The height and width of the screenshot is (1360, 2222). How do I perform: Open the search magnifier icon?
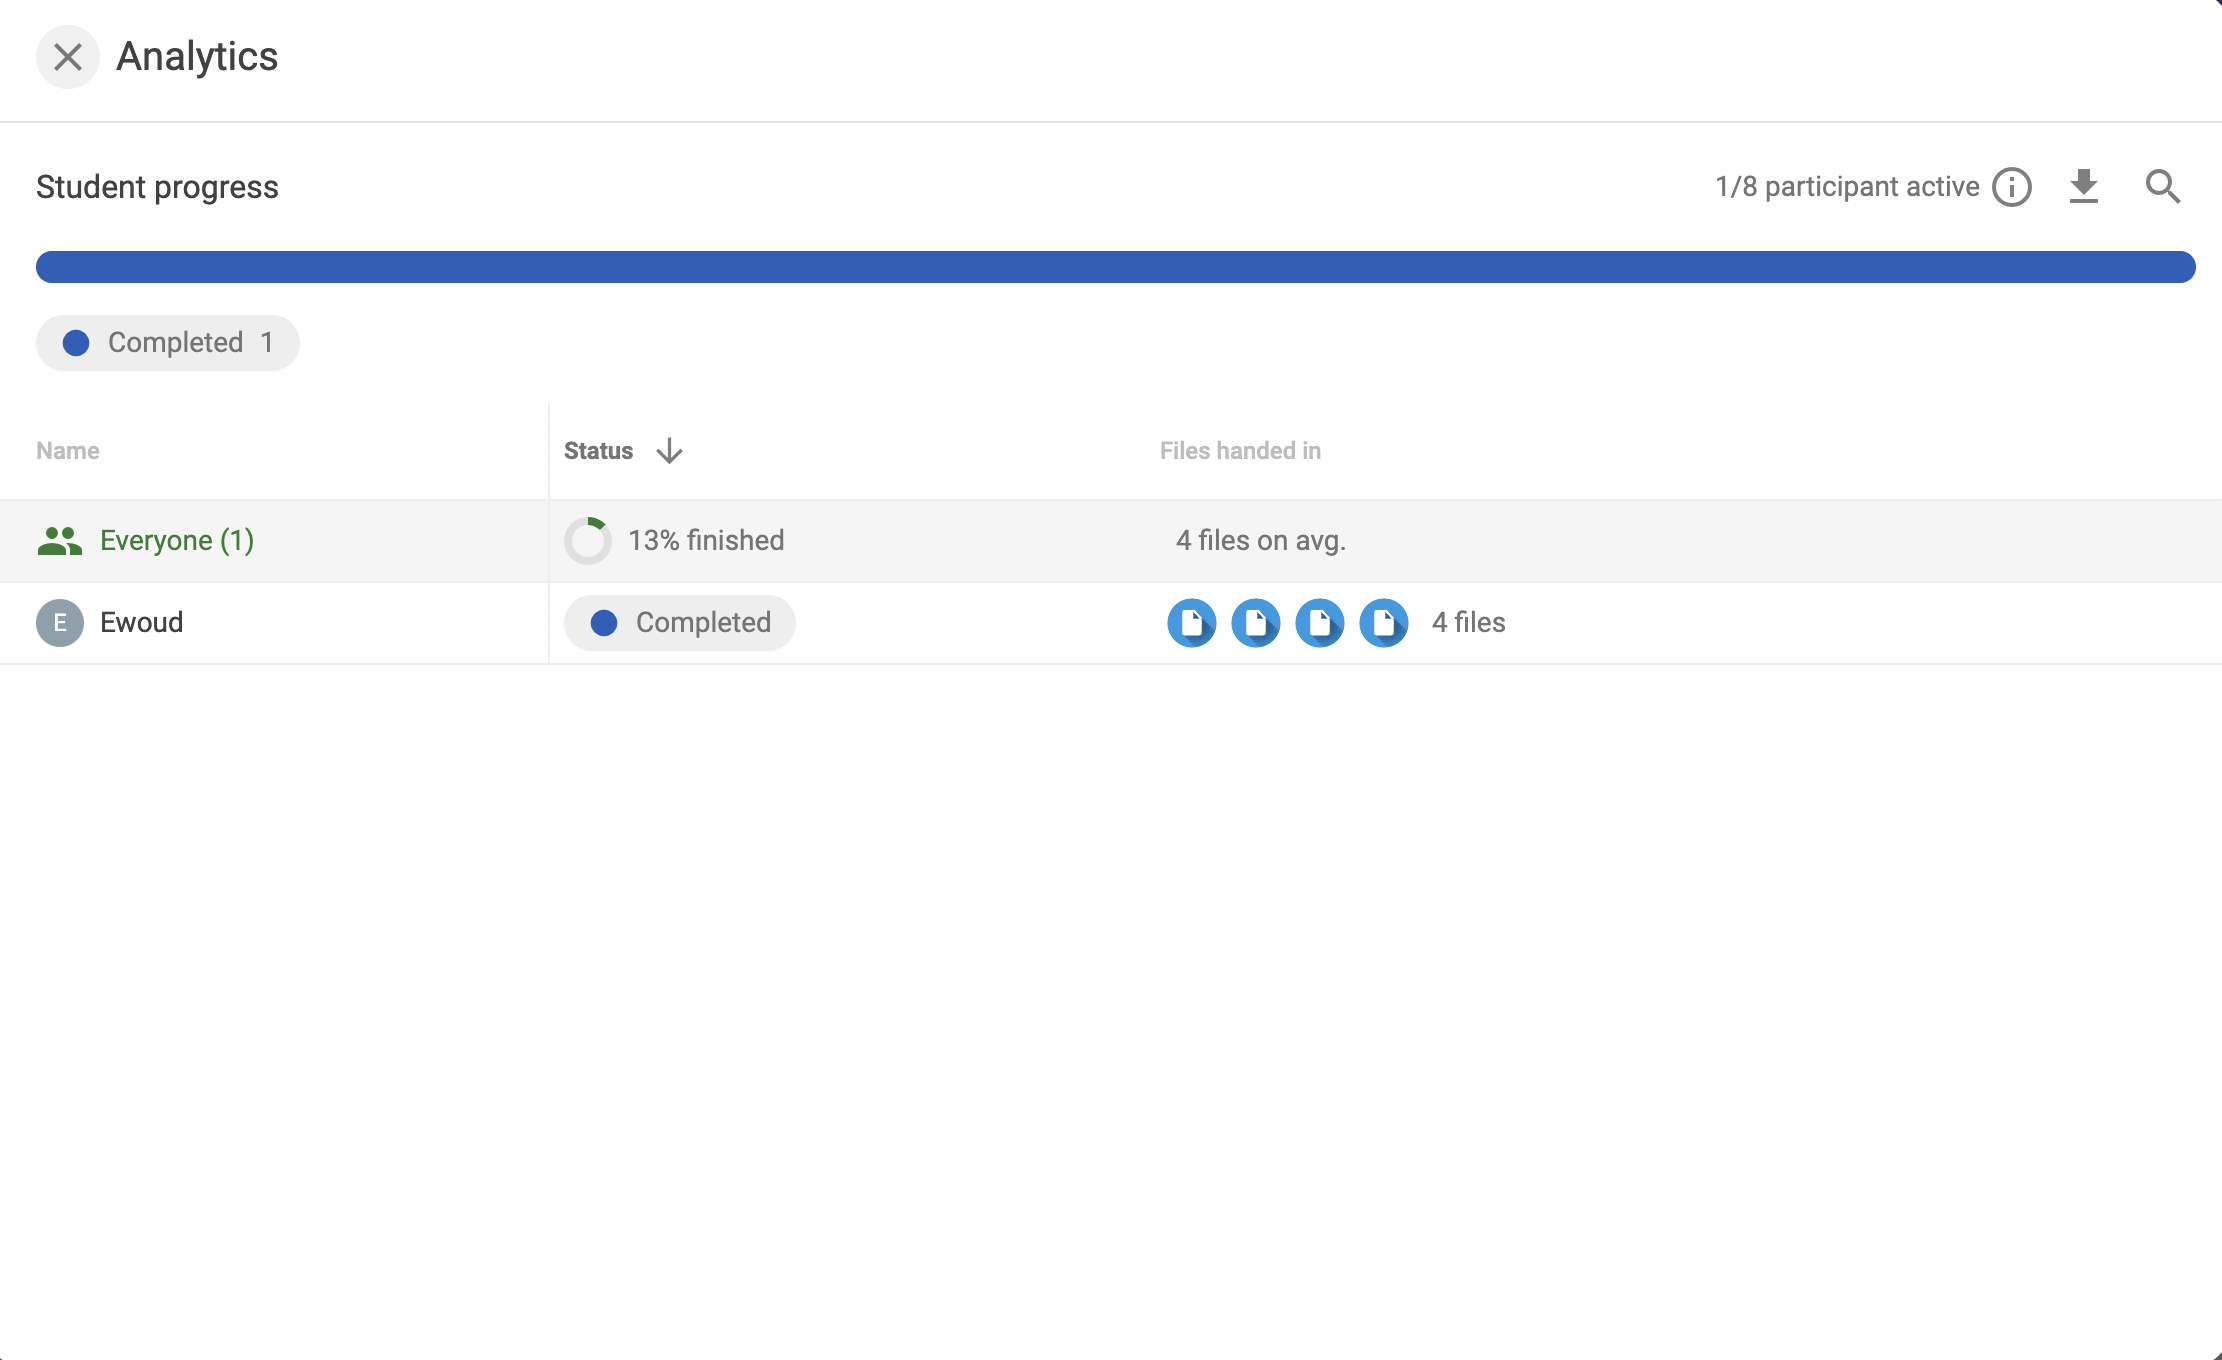pyautogui.click(x=2163, y=187)
